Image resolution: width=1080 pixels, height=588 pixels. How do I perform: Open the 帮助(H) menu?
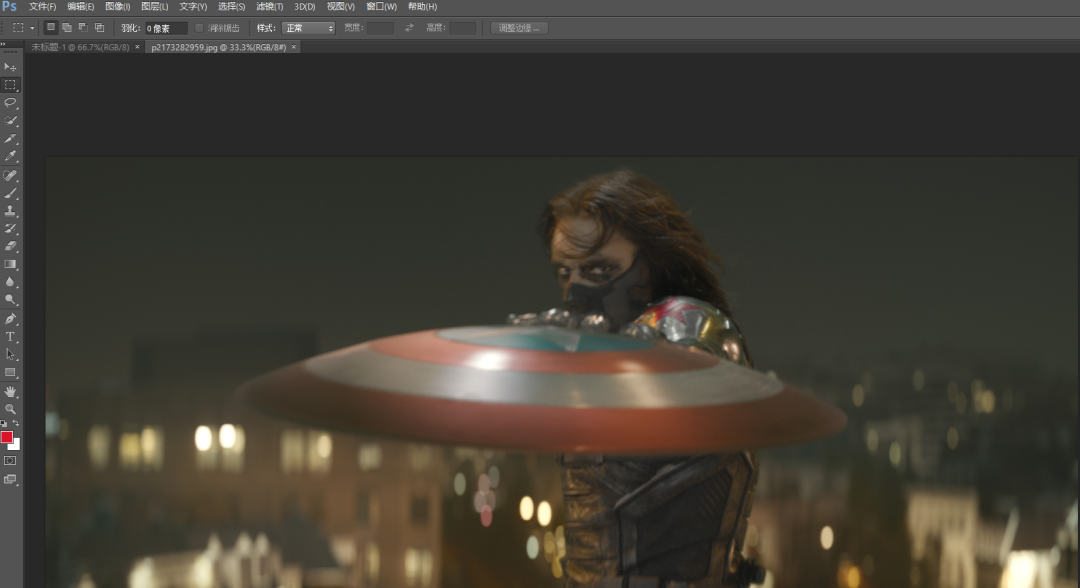pos(422,6)
